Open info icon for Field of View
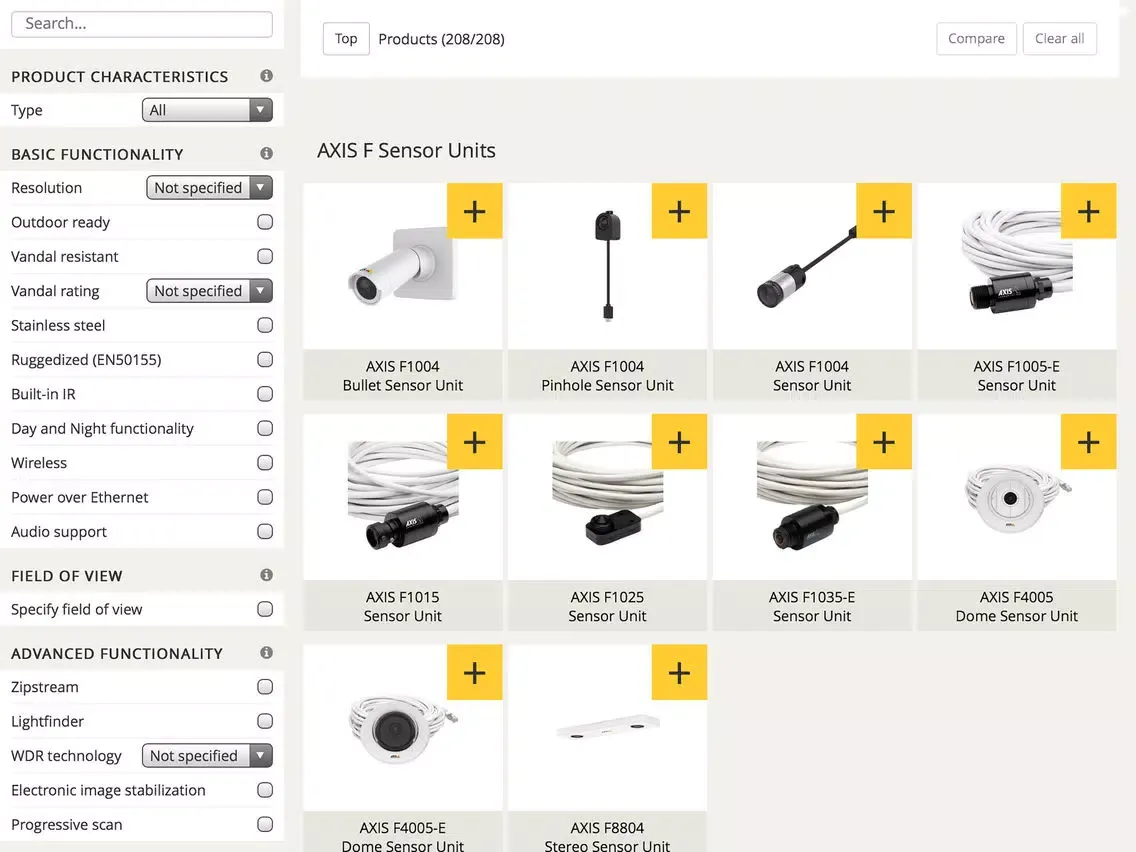Image resolution: width=1136 pixels, height=852 pixels. coord(267,575)
